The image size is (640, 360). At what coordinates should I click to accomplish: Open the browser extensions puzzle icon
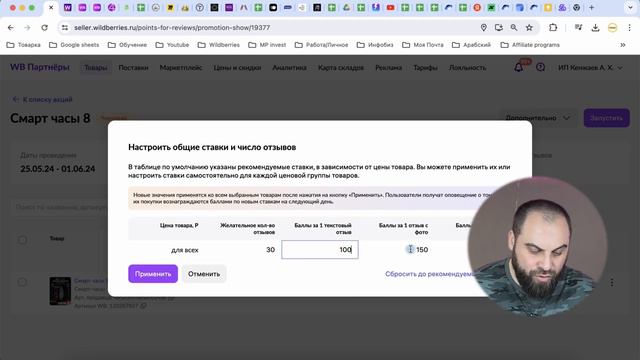click(x=553, y=28)
